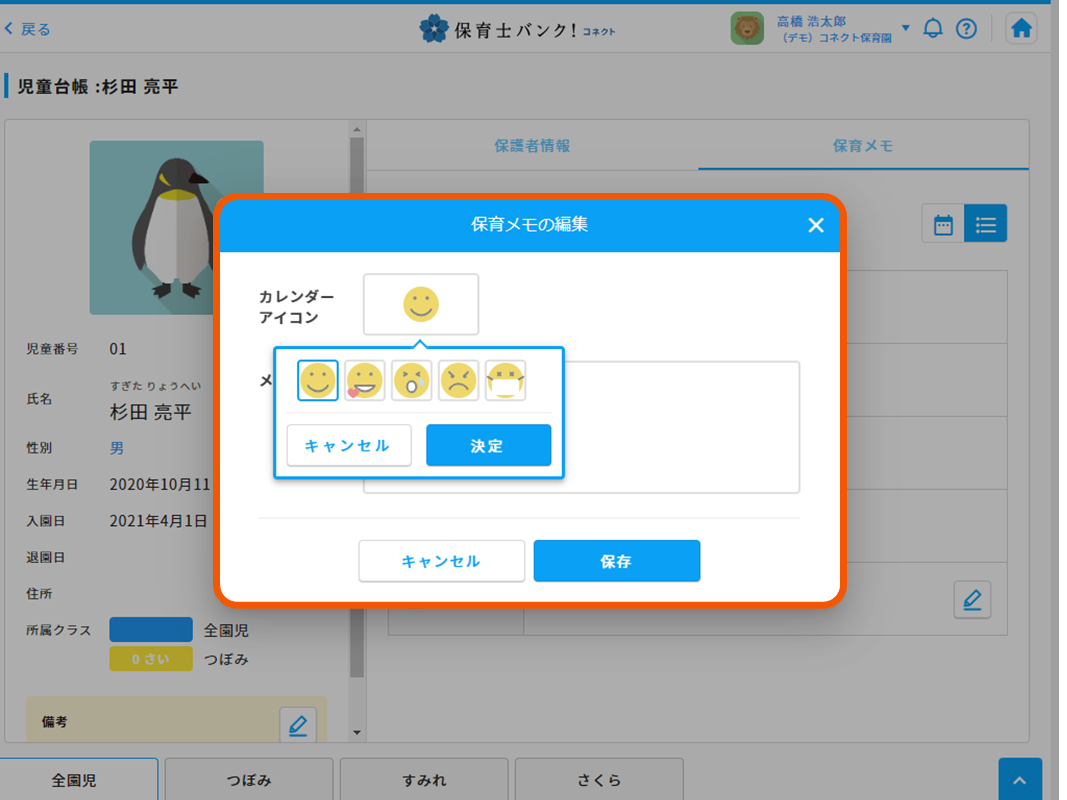Viewport: 1067px width, 800px height.
Task: Click the 保育士バンク flower logo
Action: coord(430,28)
